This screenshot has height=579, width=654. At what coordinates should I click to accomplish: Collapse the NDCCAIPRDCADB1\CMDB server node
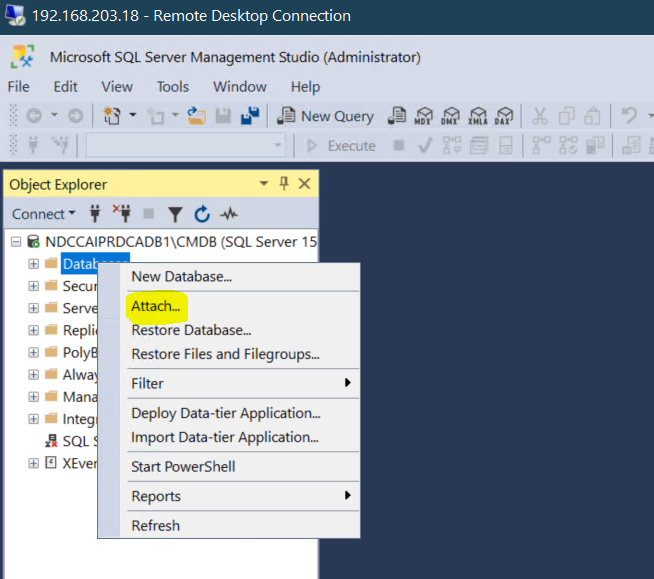point(16,242)
